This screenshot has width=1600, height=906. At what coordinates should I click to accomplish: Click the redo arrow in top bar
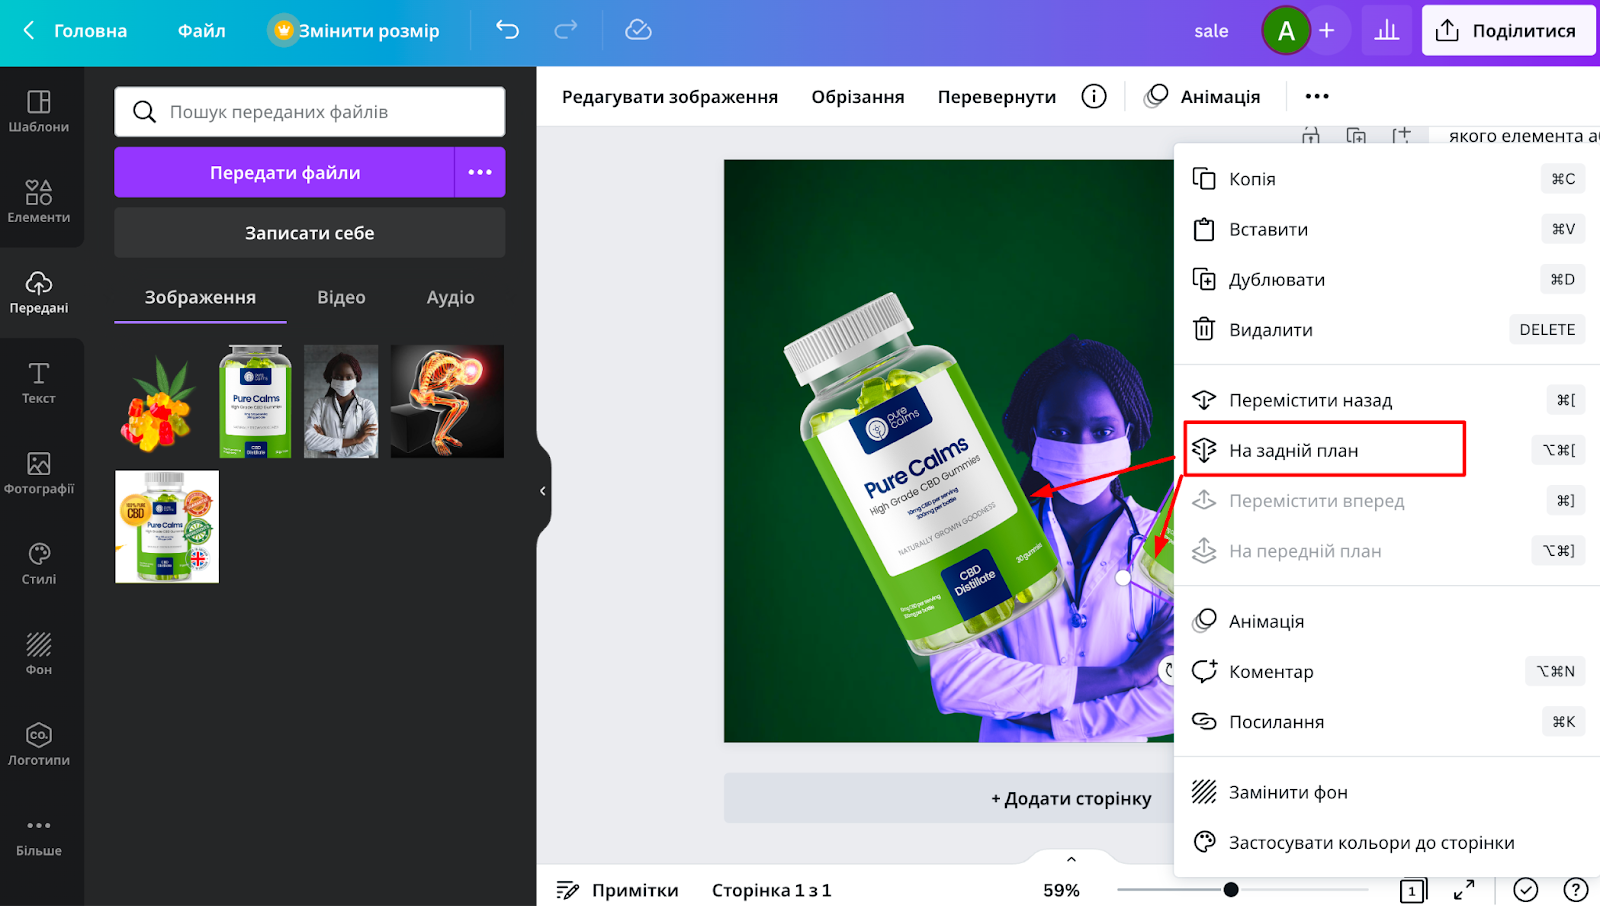[566, 30]
